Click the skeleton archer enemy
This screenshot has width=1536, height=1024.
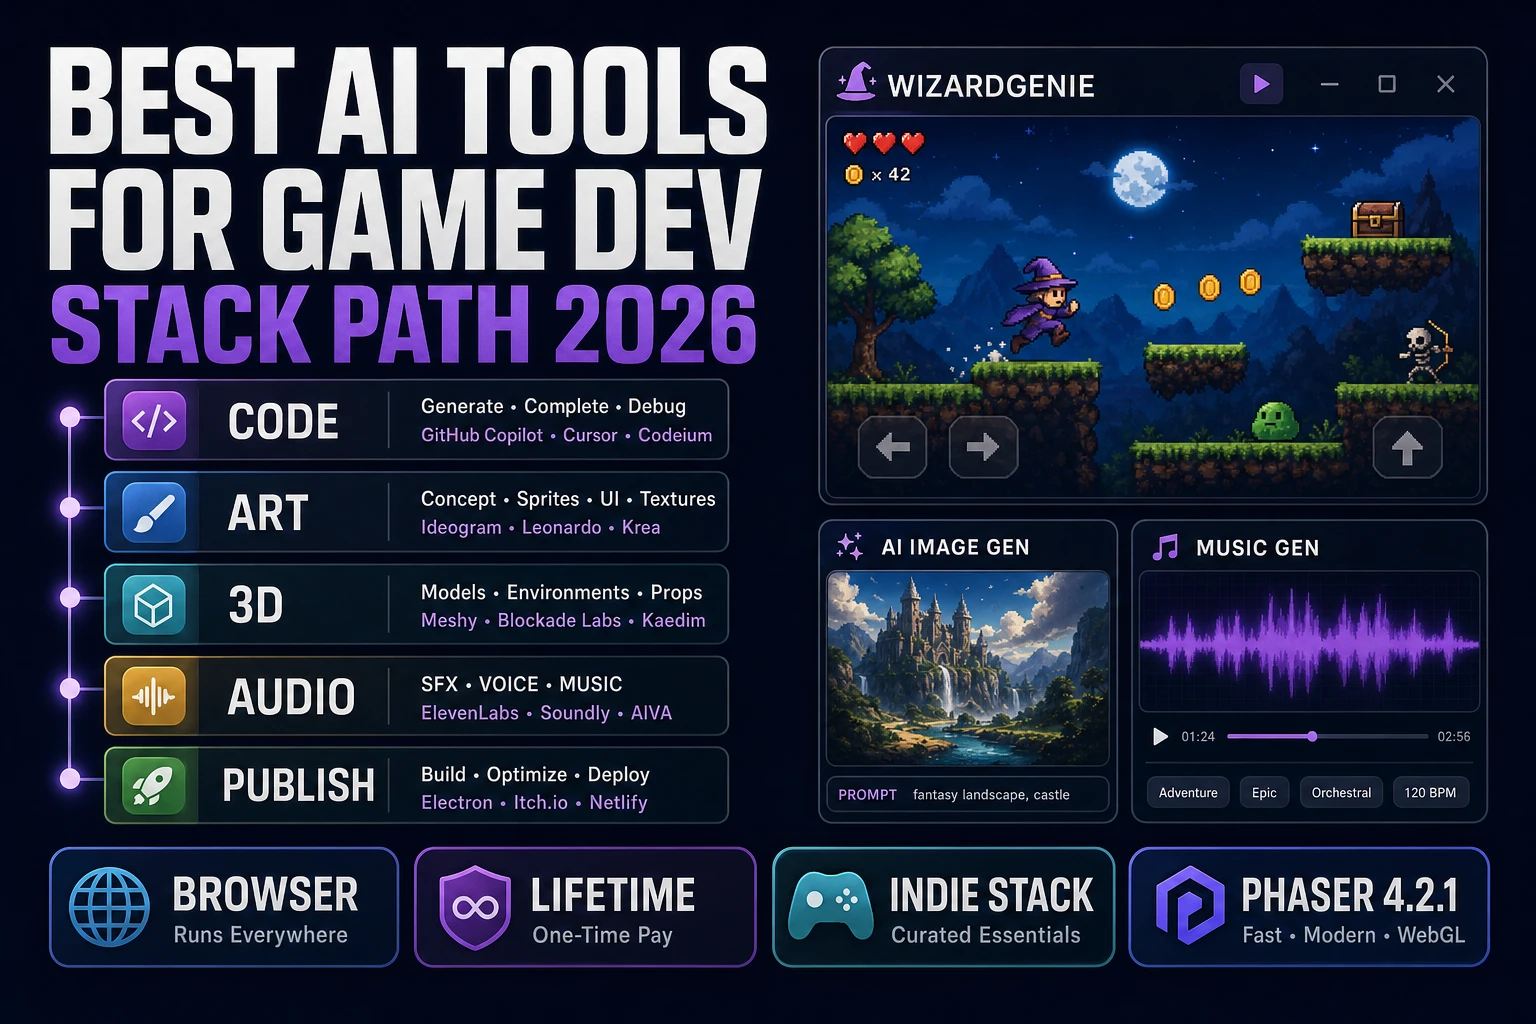(1427, 352)
